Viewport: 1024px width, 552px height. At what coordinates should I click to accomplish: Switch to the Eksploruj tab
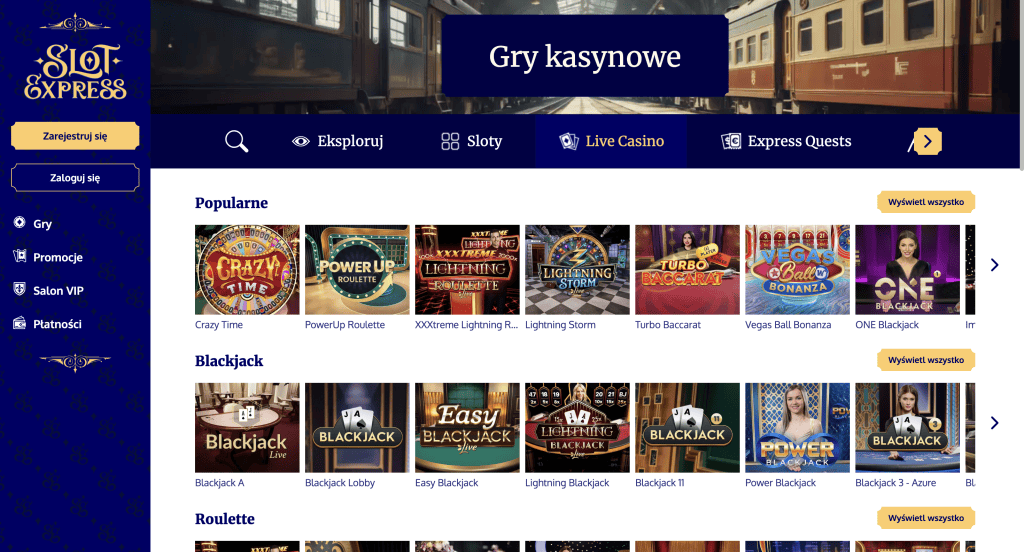(x=338, y=141)
